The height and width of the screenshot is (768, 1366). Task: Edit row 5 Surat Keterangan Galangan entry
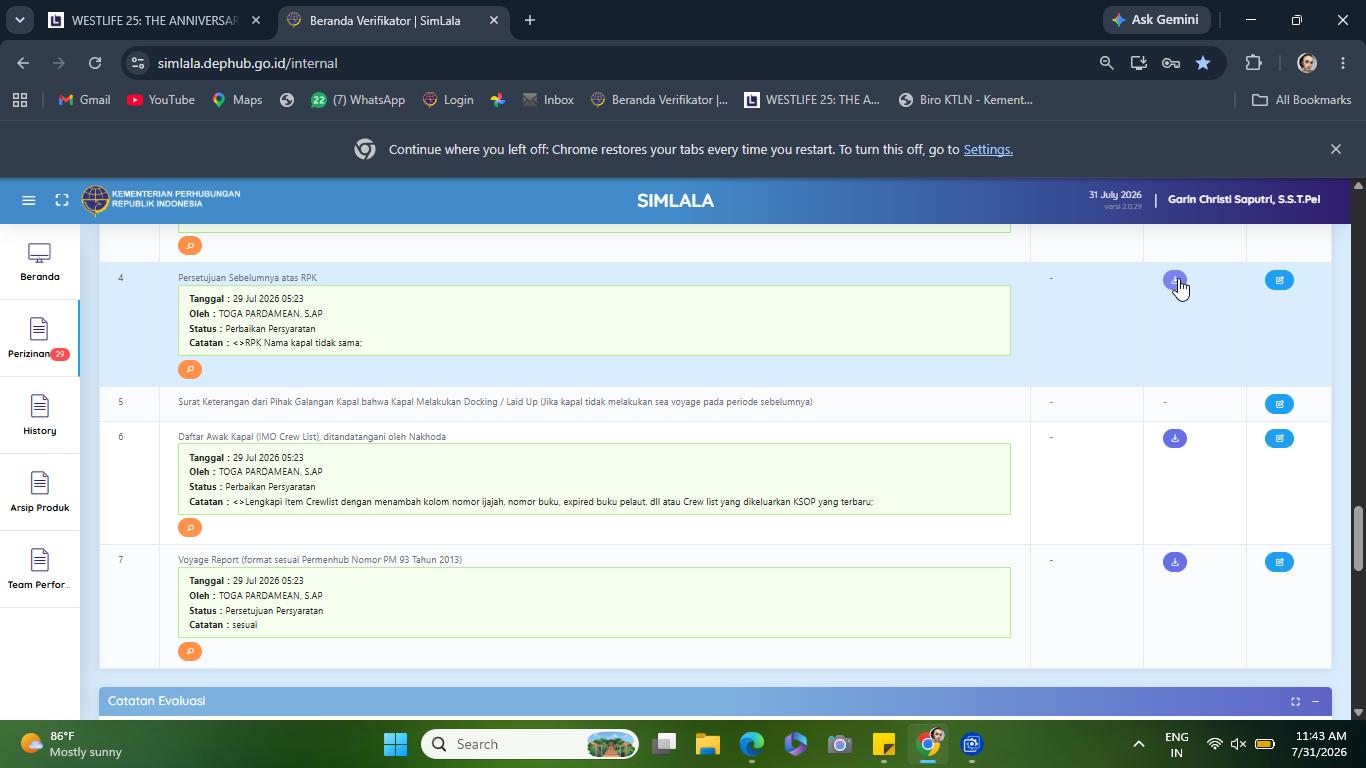1279,404
